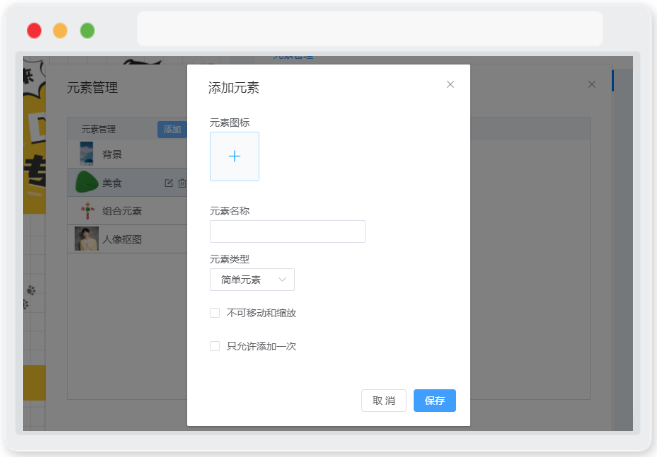Click the 组合元素 flower thumbnail
Screen dimensions: 657x457
[x=87, y=211]
